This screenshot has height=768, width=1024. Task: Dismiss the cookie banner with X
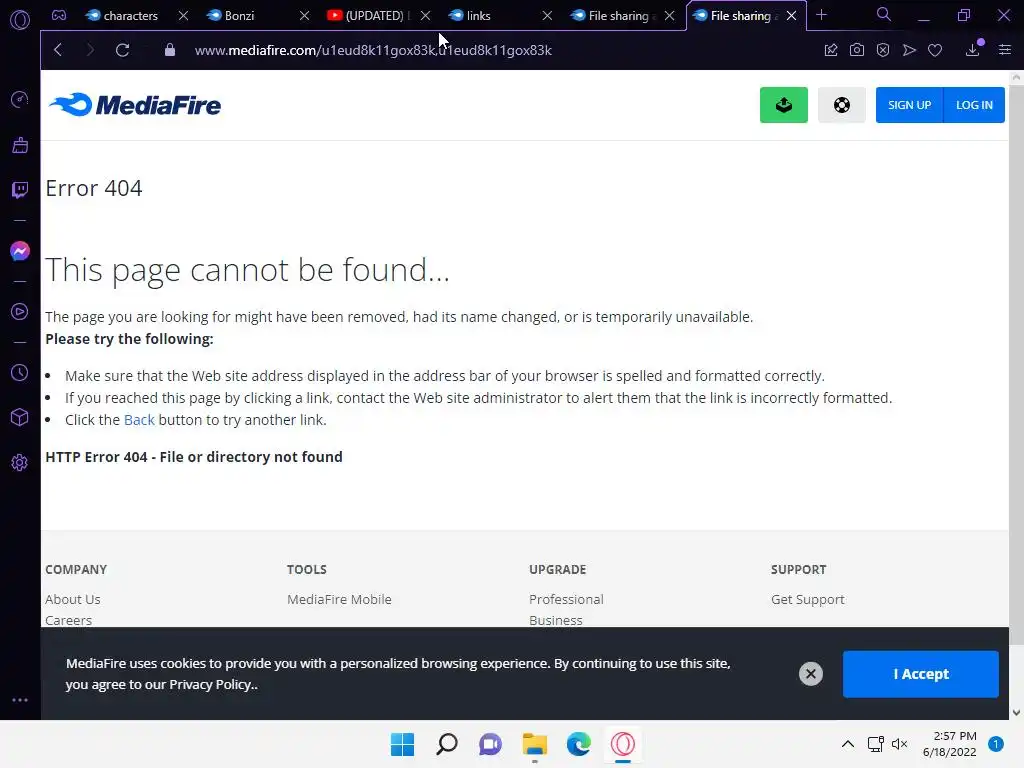point(810,674)
